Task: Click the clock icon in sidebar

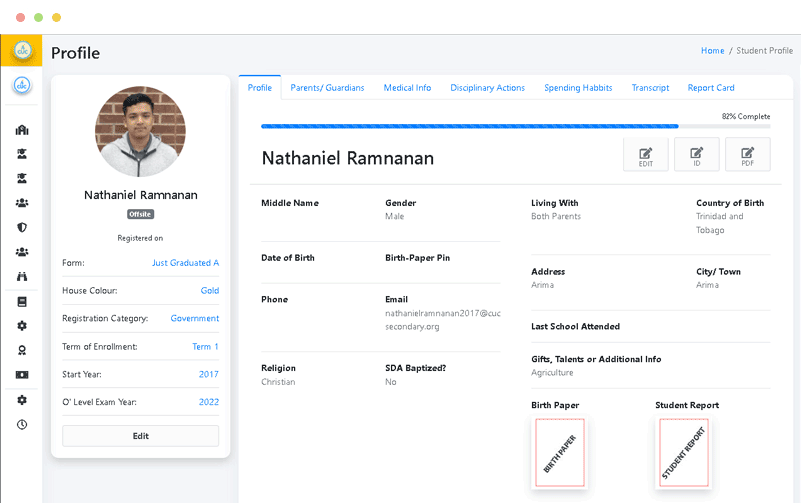Action: 22,424
